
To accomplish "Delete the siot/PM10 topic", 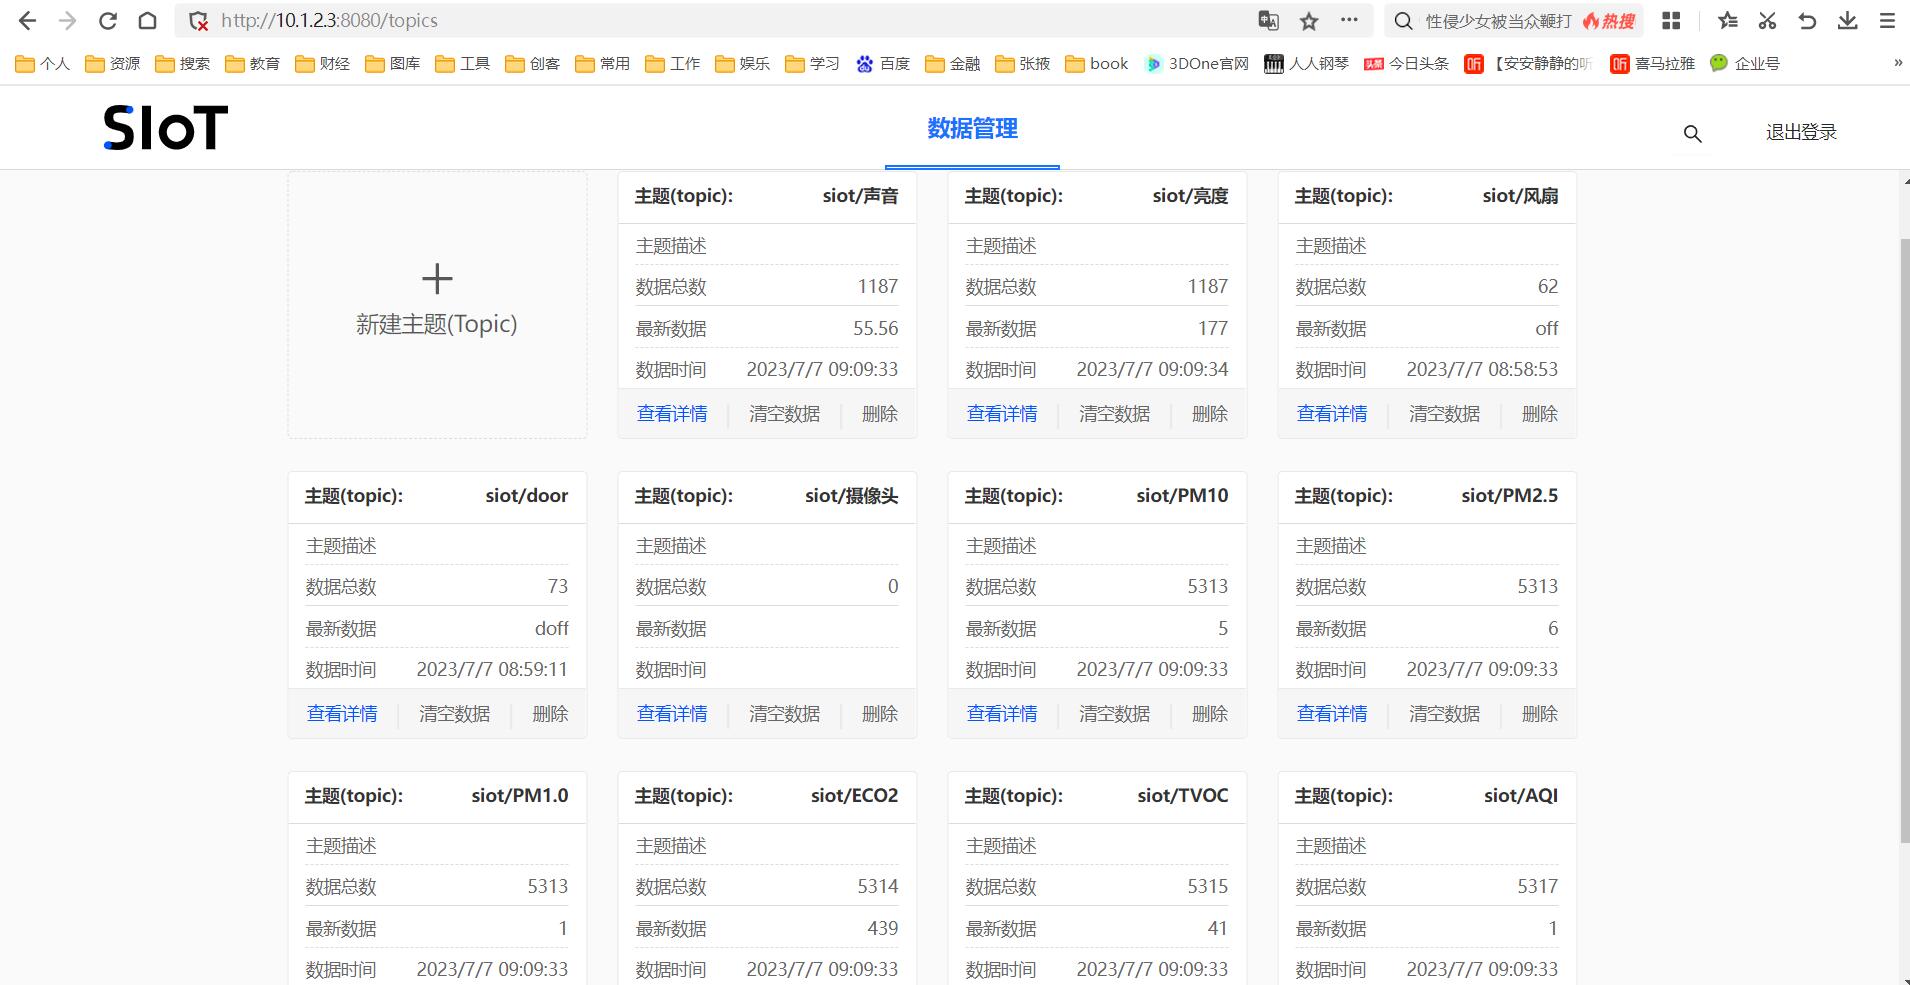I will (1210, 714).
